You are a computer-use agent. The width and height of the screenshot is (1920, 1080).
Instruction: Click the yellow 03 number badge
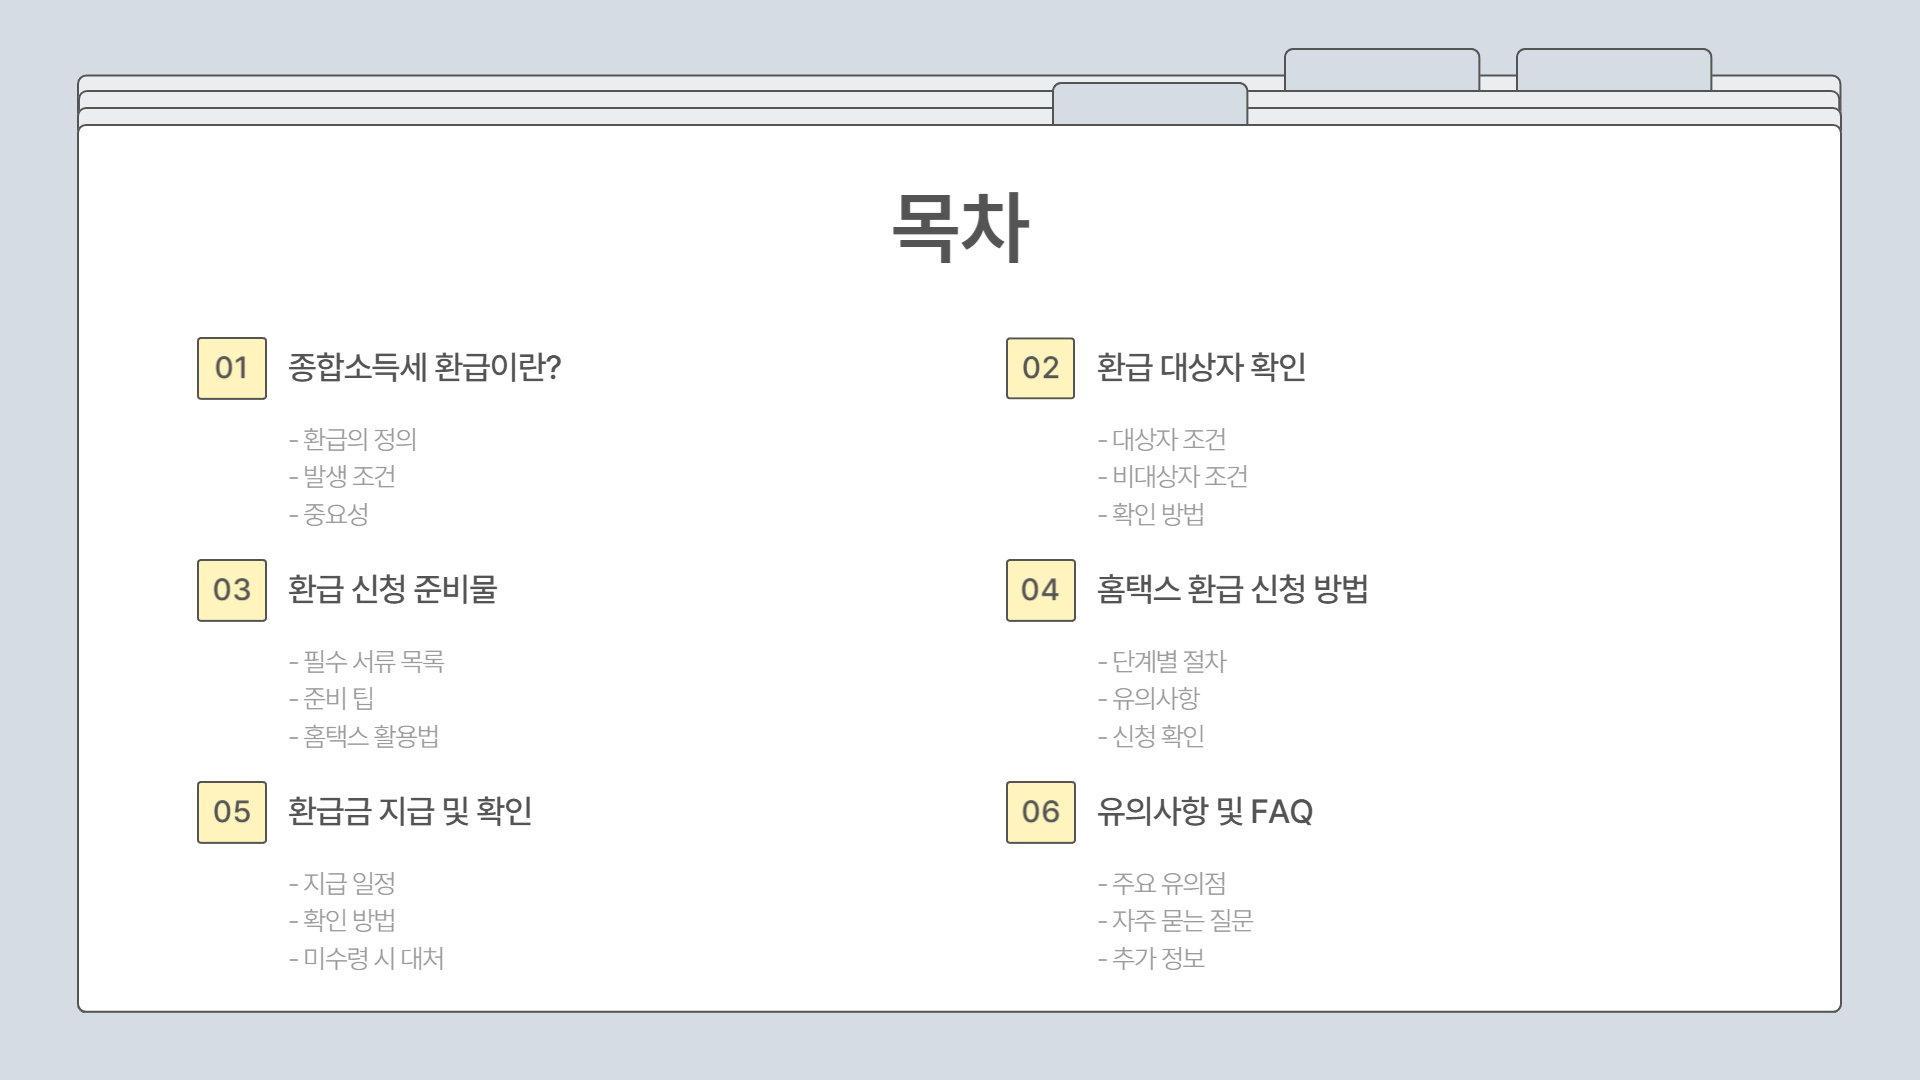231,590
